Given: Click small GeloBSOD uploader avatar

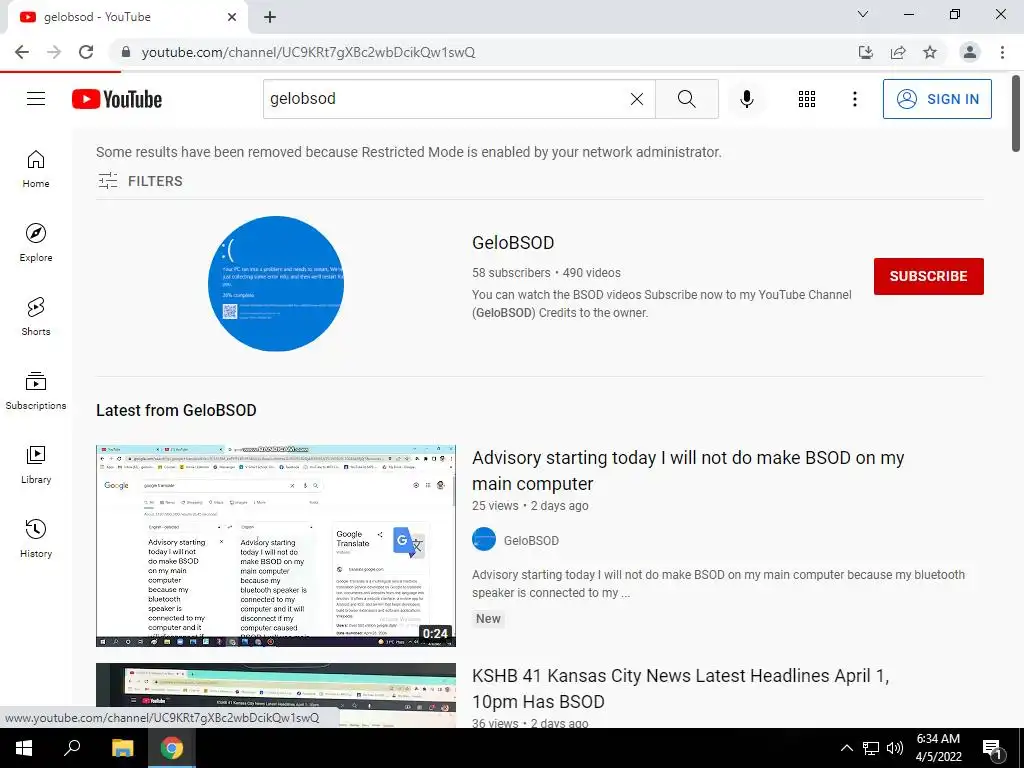Looking at the screenshot, I should click(484, 539).
